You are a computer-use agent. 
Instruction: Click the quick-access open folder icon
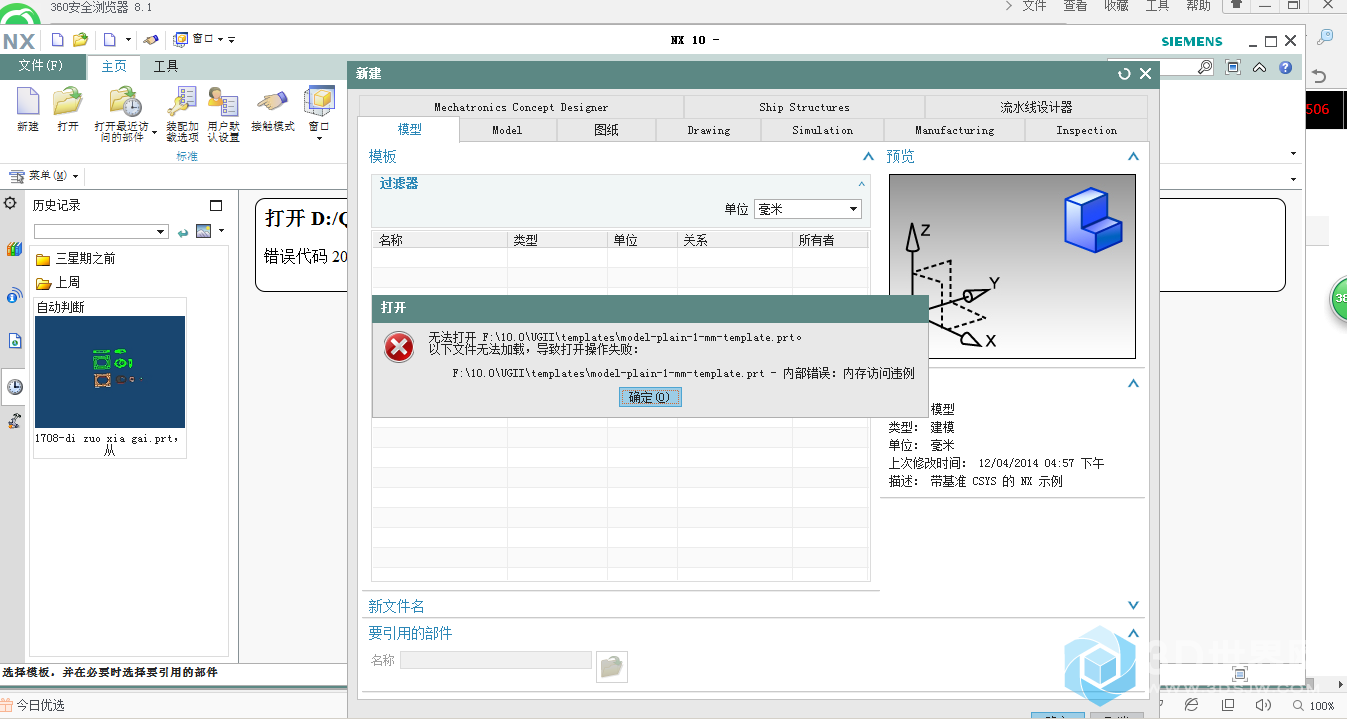(x=81, y=40)
